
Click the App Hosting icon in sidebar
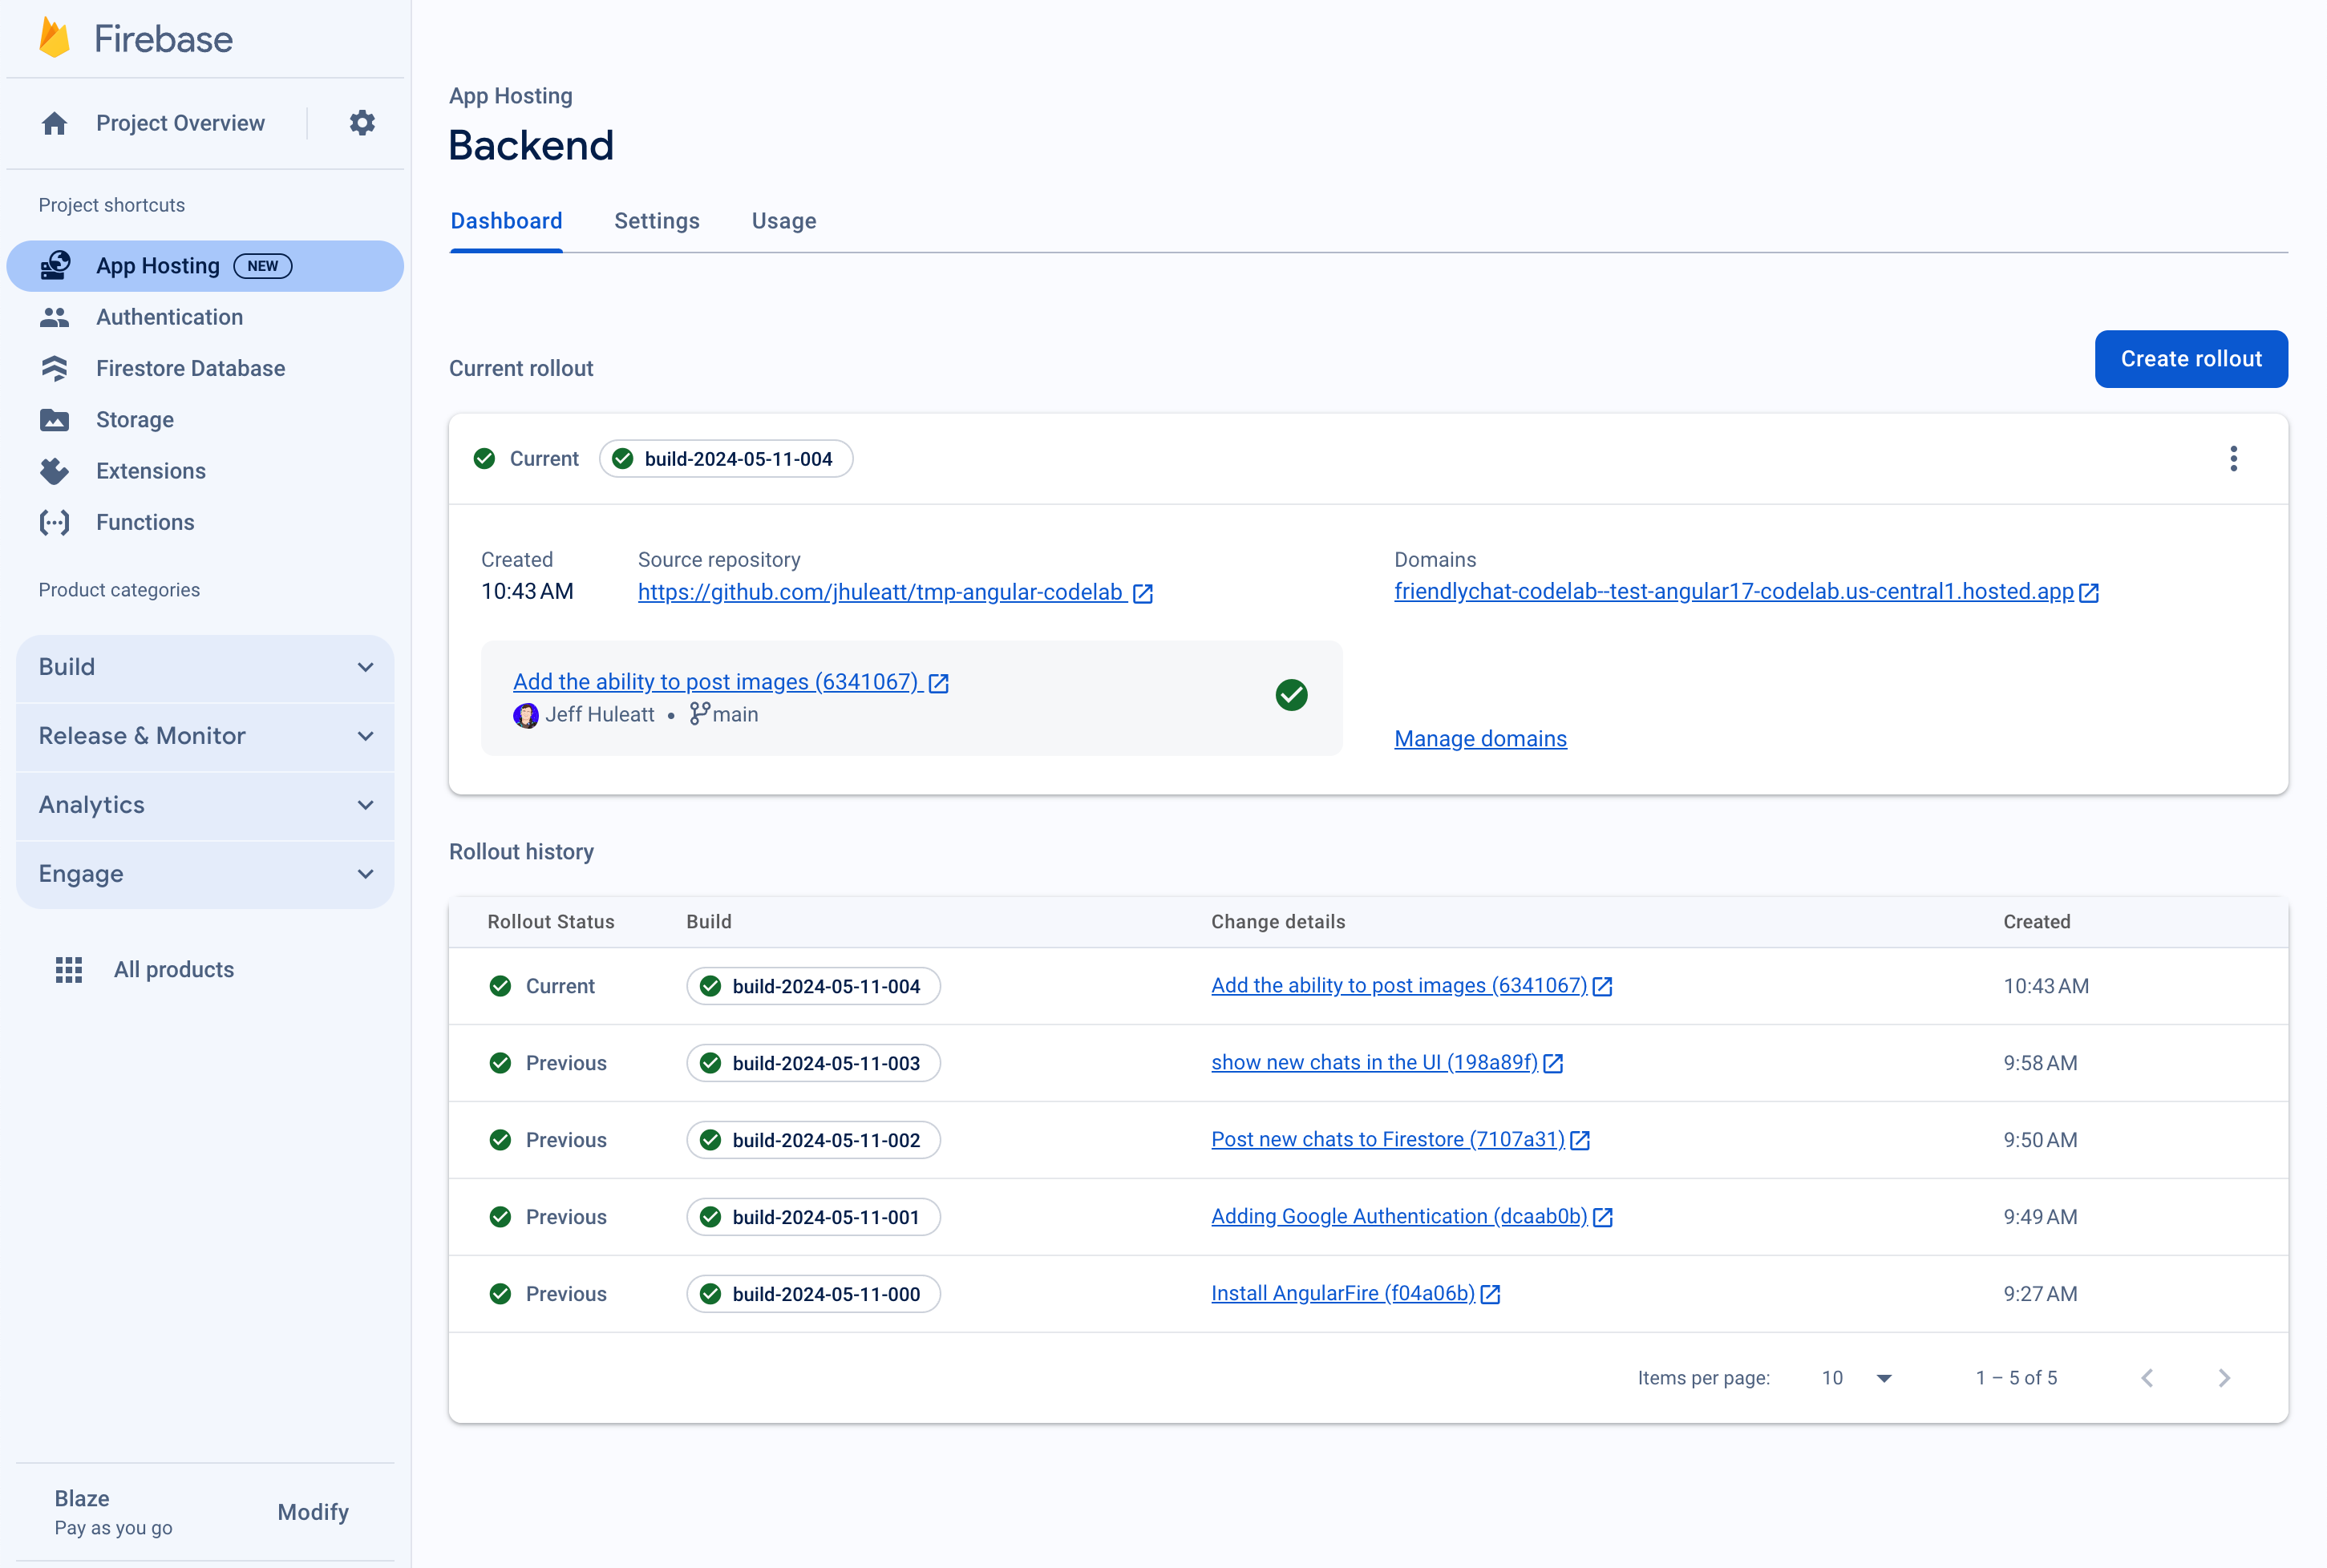(x=56, y=266)
